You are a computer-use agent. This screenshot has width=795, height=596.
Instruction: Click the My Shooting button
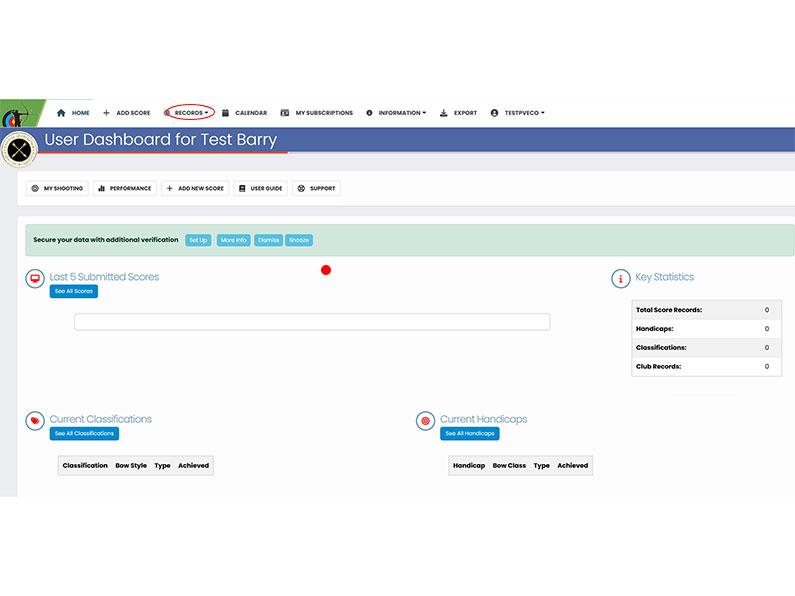[57, 188]
